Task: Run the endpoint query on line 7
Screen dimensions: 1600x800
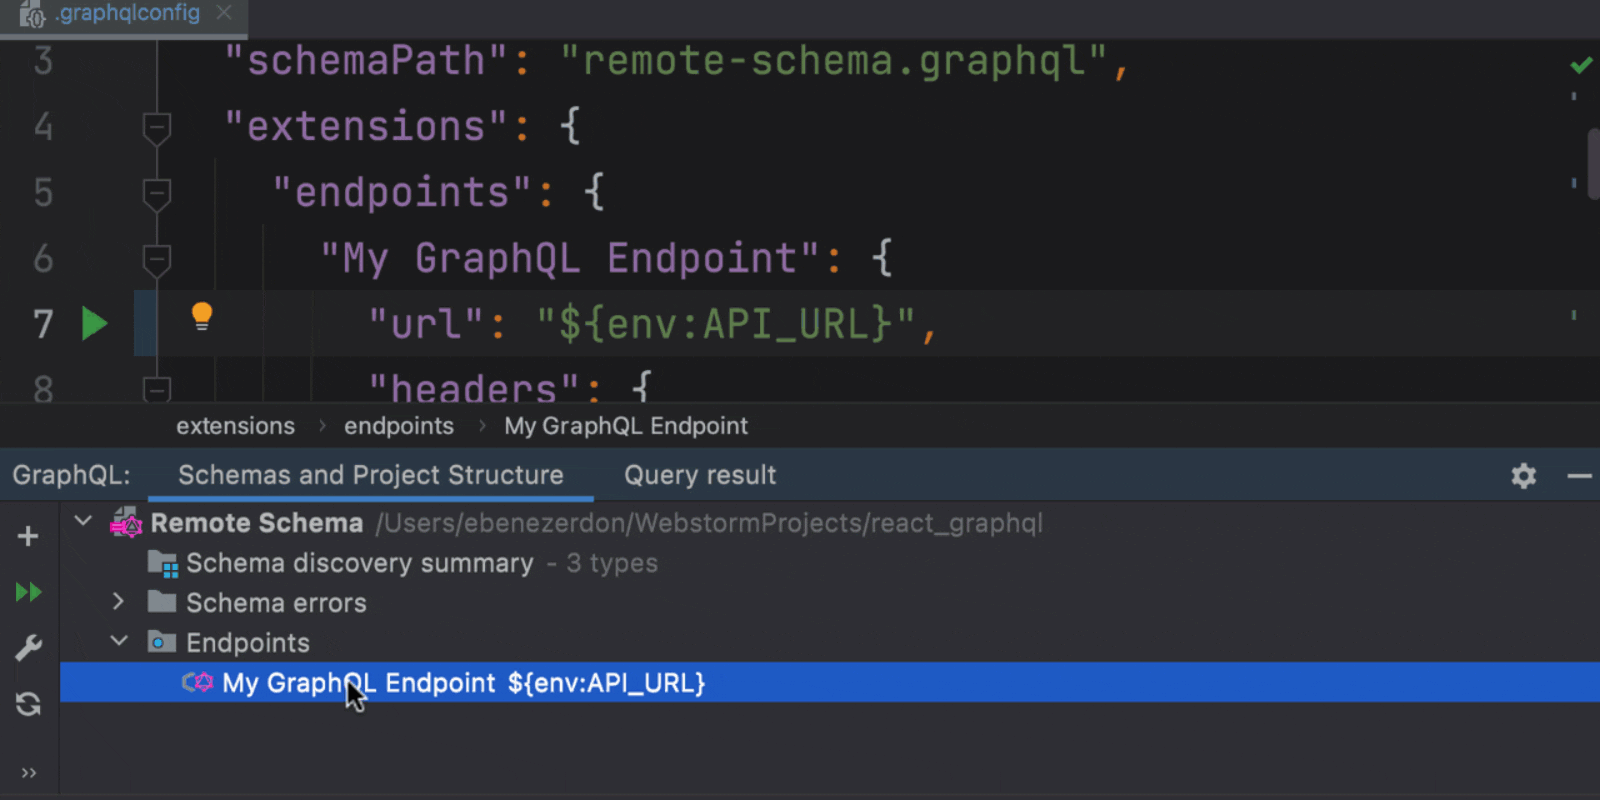Action: coord(94,324)
